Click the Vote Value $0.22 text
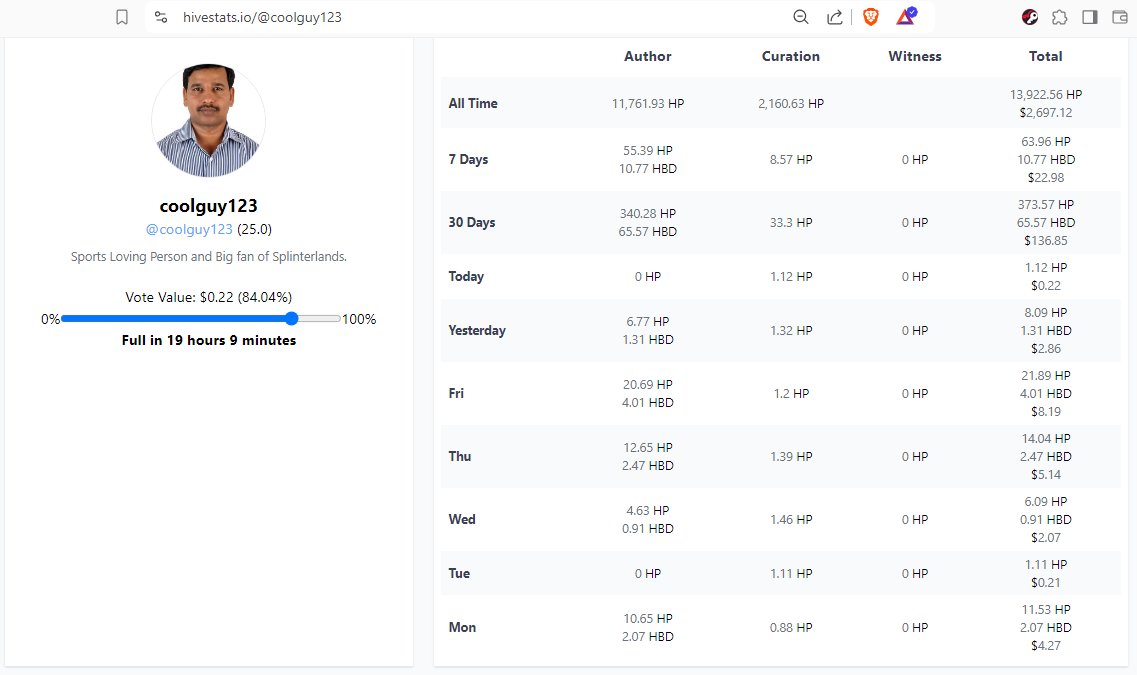Viewport: 1137px width, 675px height. coord(209,297)
